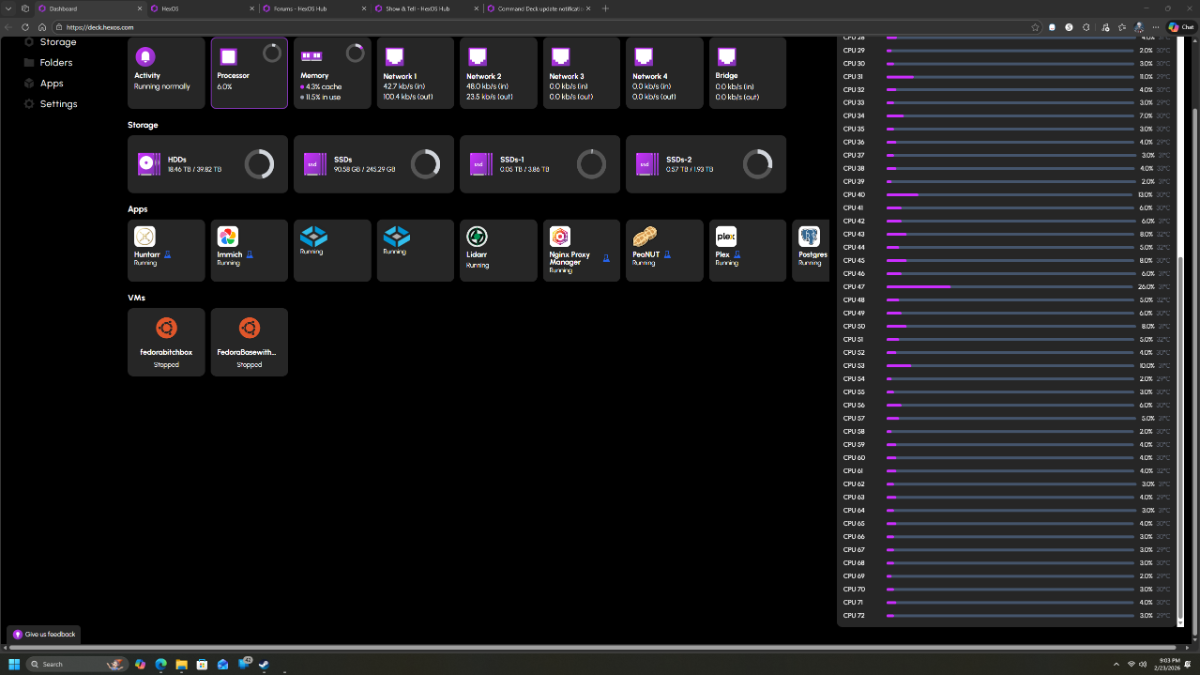
Task: Open Folders in the sidebar
Action: coord(56,63)
